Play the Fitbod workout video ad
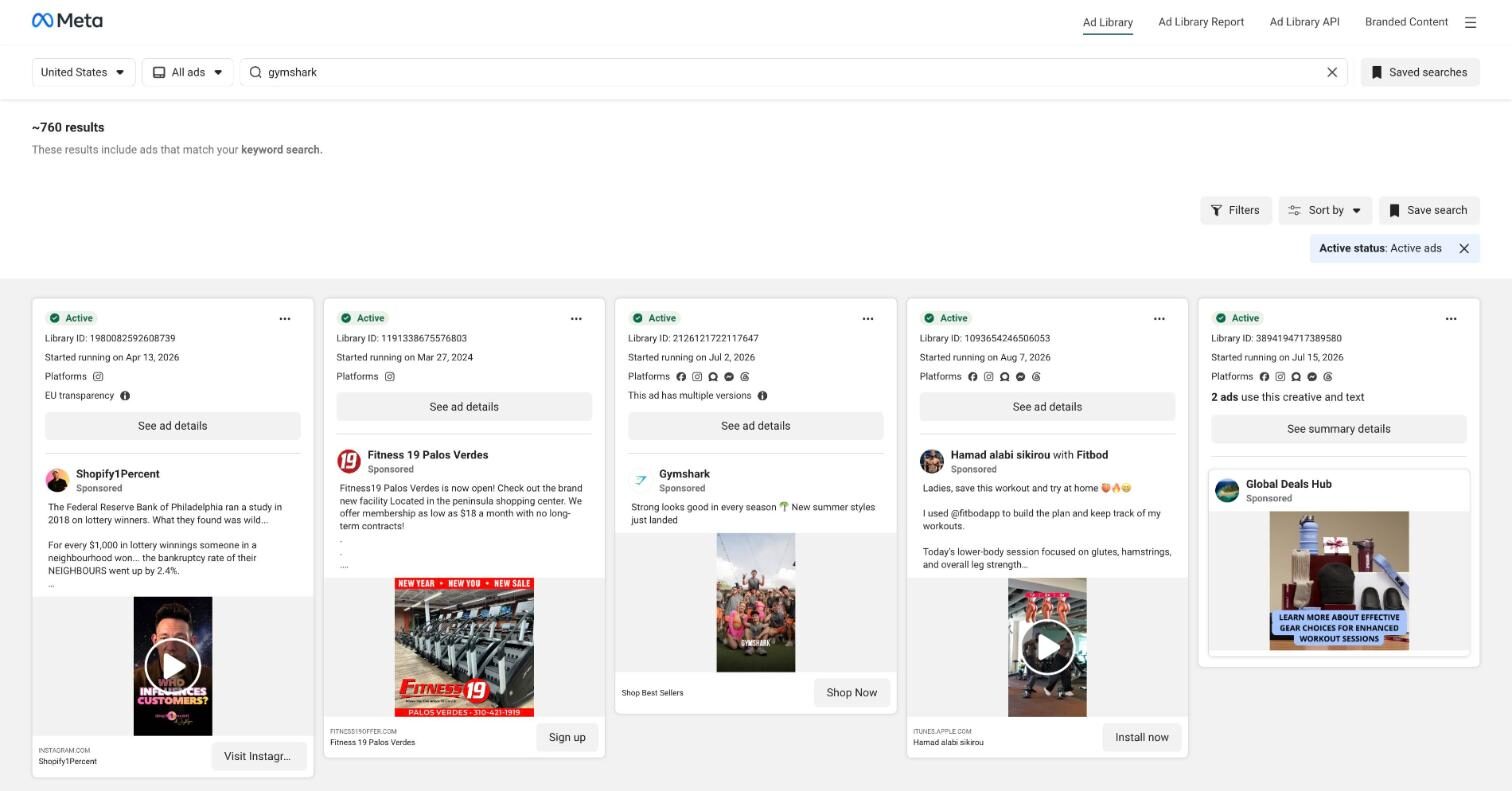This screenshot has height=791, width=1512. 1047,647
